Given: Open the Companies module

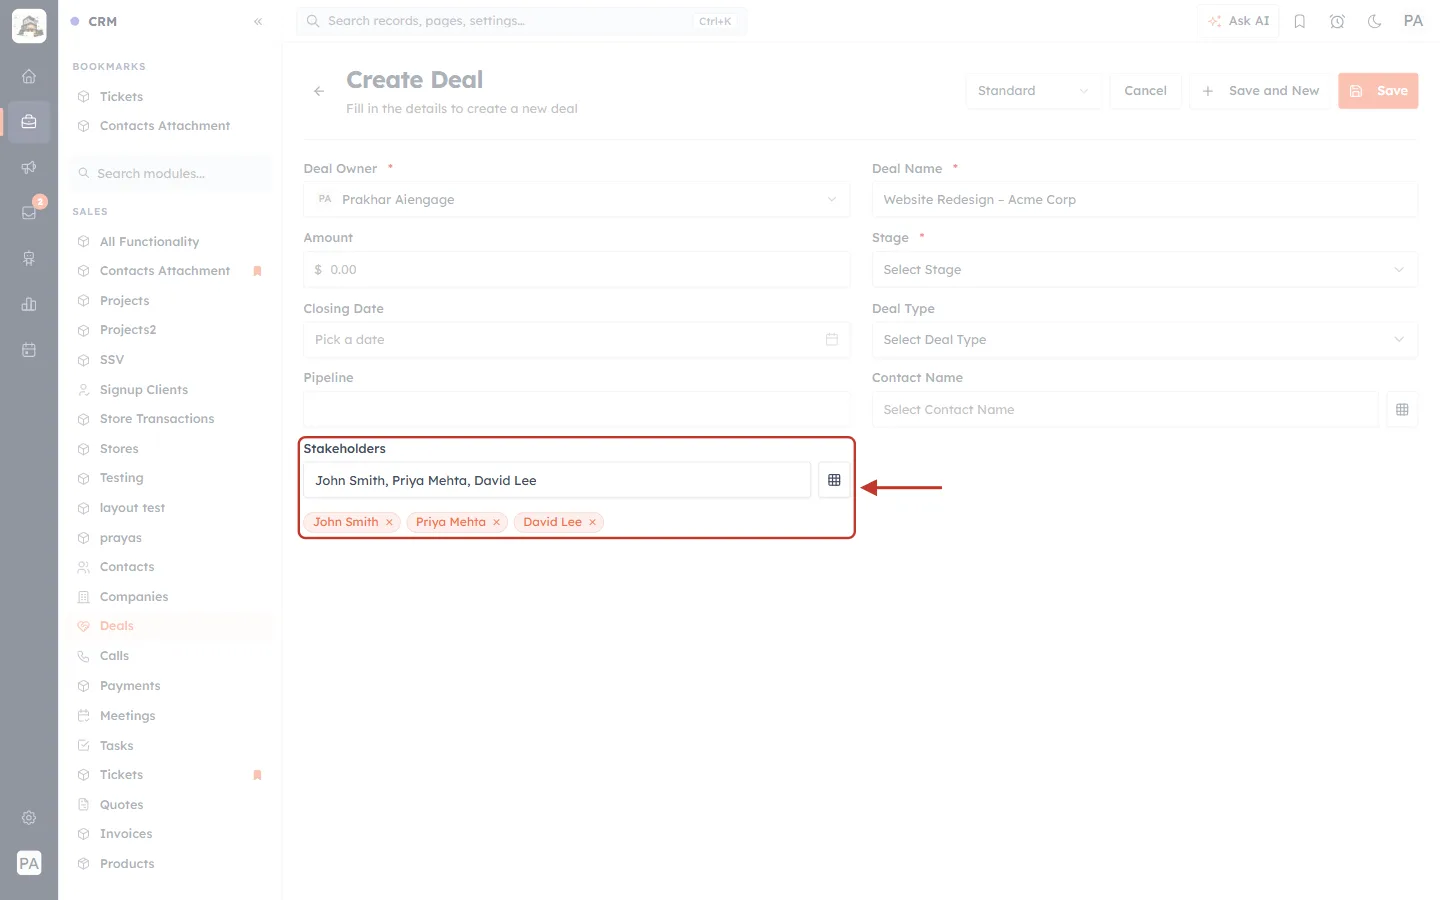Looking at the screenshot, I should pyautogui.click(x=134, y=597).
